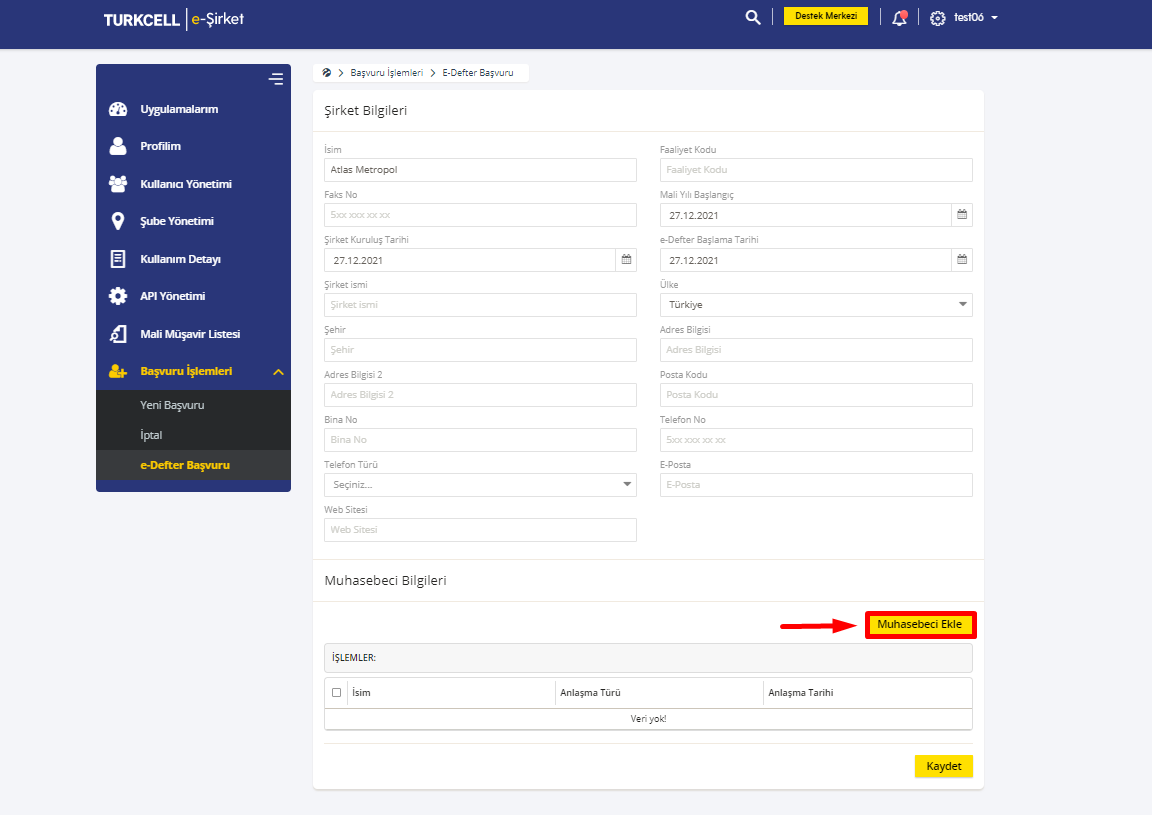Click Destek Merkezi button
This screenshot has height=815, width=1152.
click(x=826, y=16)
